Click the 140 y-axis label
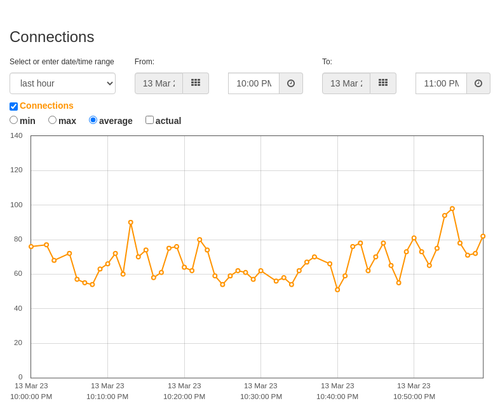Image resolution: width=500 pixels, height=403 pixels. click(16, 136)
